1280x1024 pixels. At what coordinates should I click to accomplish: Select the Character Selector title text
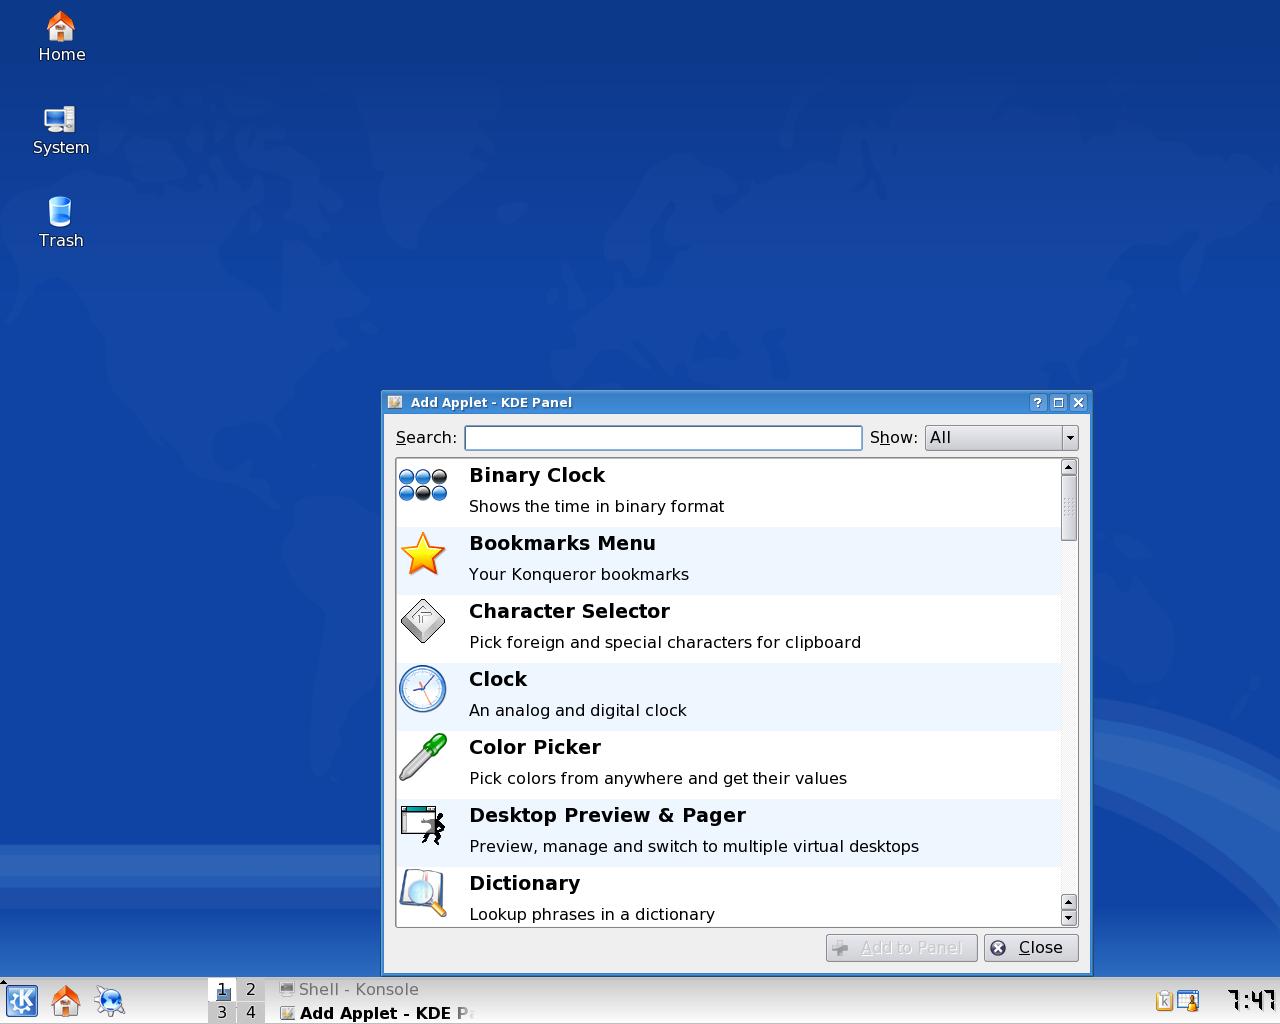point(569,611)
